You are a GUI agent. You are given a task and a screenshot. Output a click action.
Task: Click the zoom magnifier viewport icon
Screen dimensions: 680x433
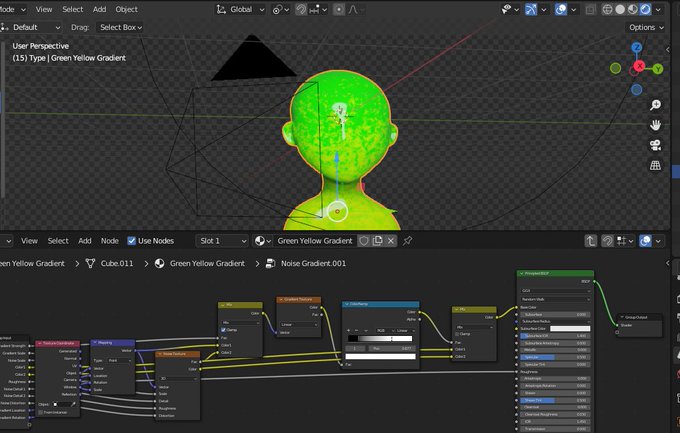pyautogui.click(x=655, y=105)
